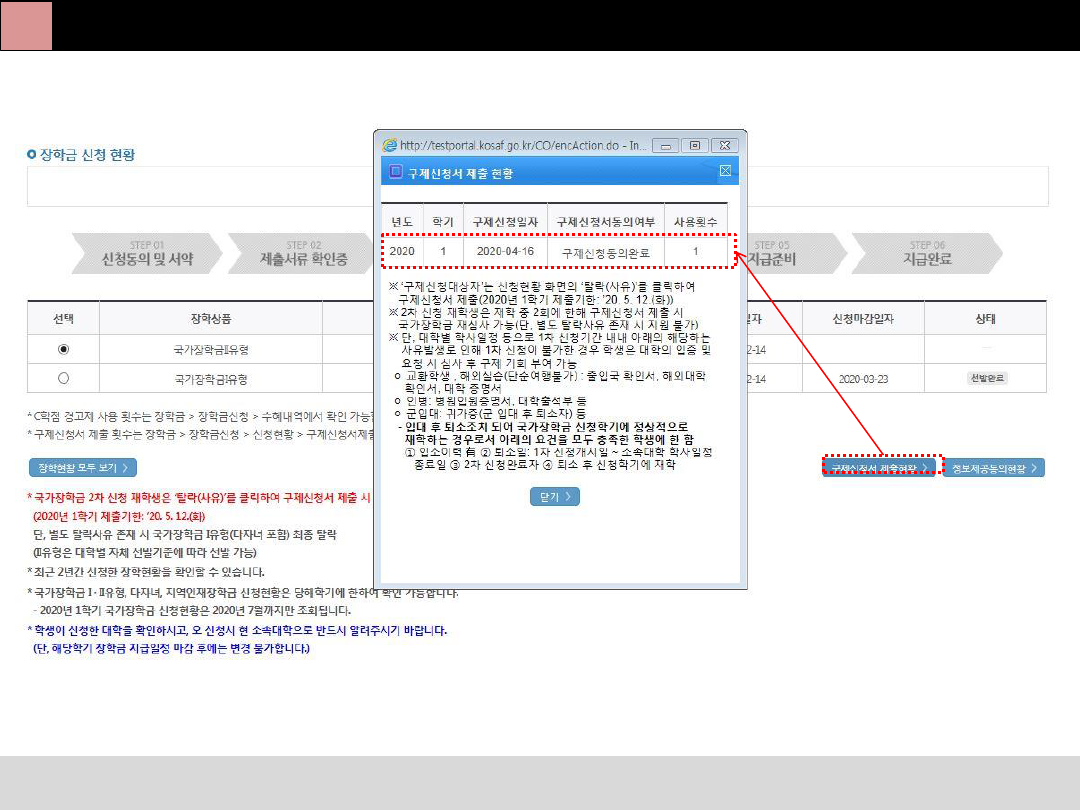Click the 구제신청서 제출현황 button
1080x810 pixels.
click(880, 467)
